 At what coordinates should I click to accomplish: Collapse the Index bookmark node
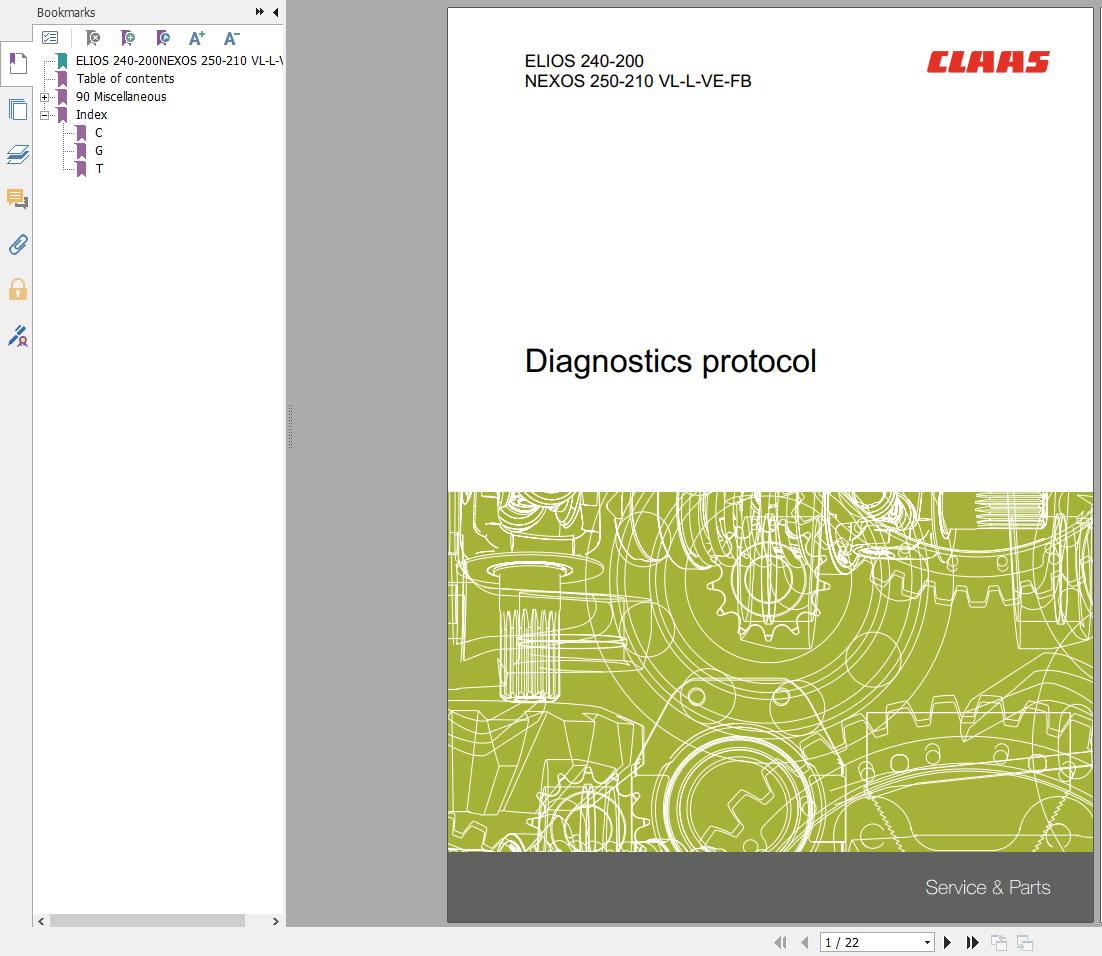(x=44, y=115)
